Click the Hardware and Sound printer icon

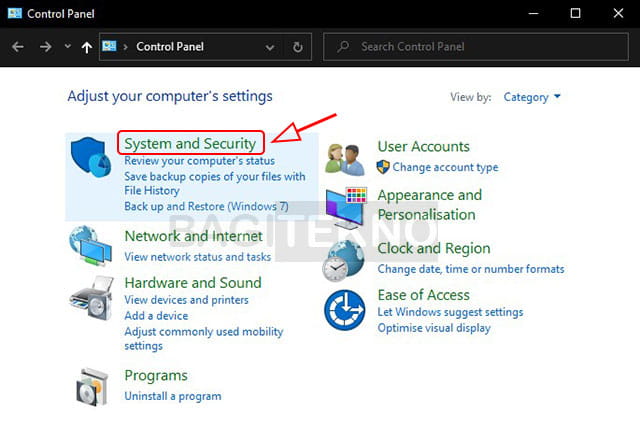point(91,298)
